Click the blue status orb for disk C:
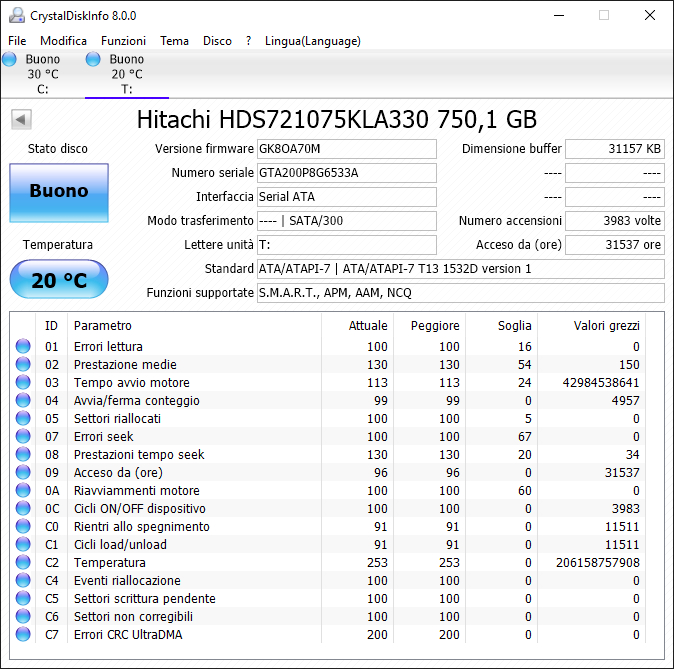The image size is (674, 669). coord(9,59)
